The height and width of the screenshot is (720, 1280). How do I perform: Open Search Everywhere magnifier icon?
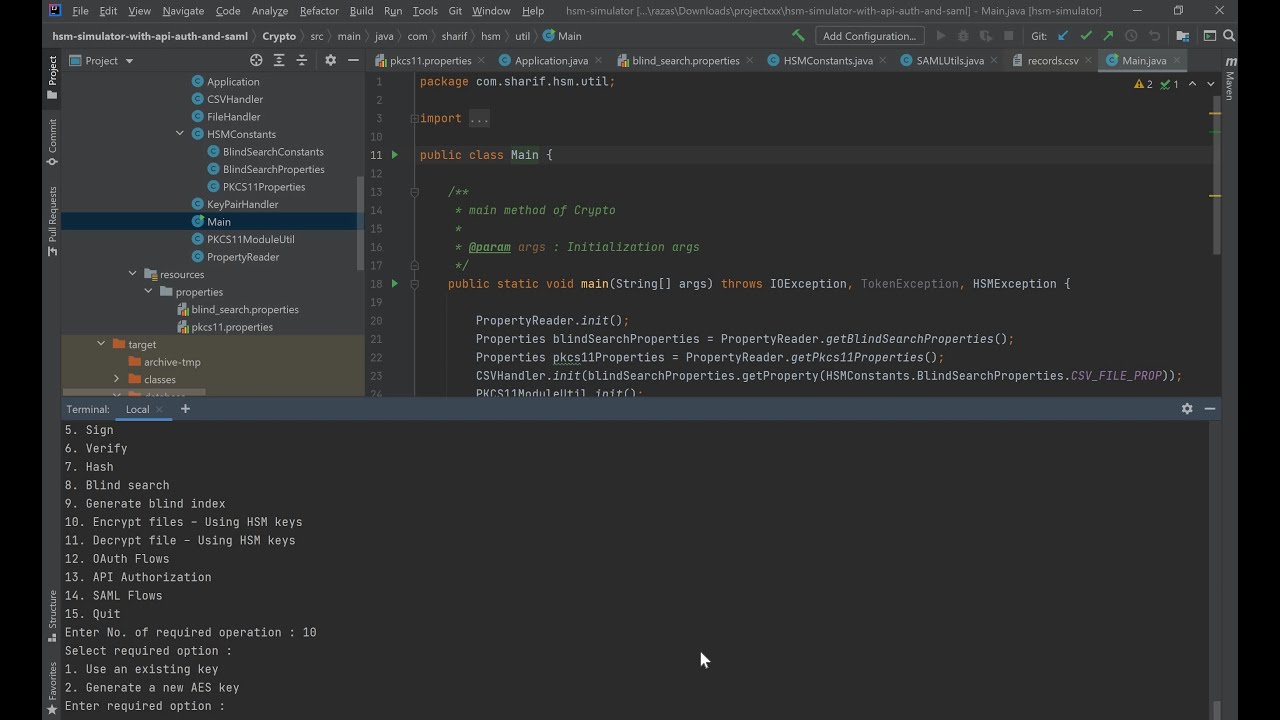tap(1230, 36)
